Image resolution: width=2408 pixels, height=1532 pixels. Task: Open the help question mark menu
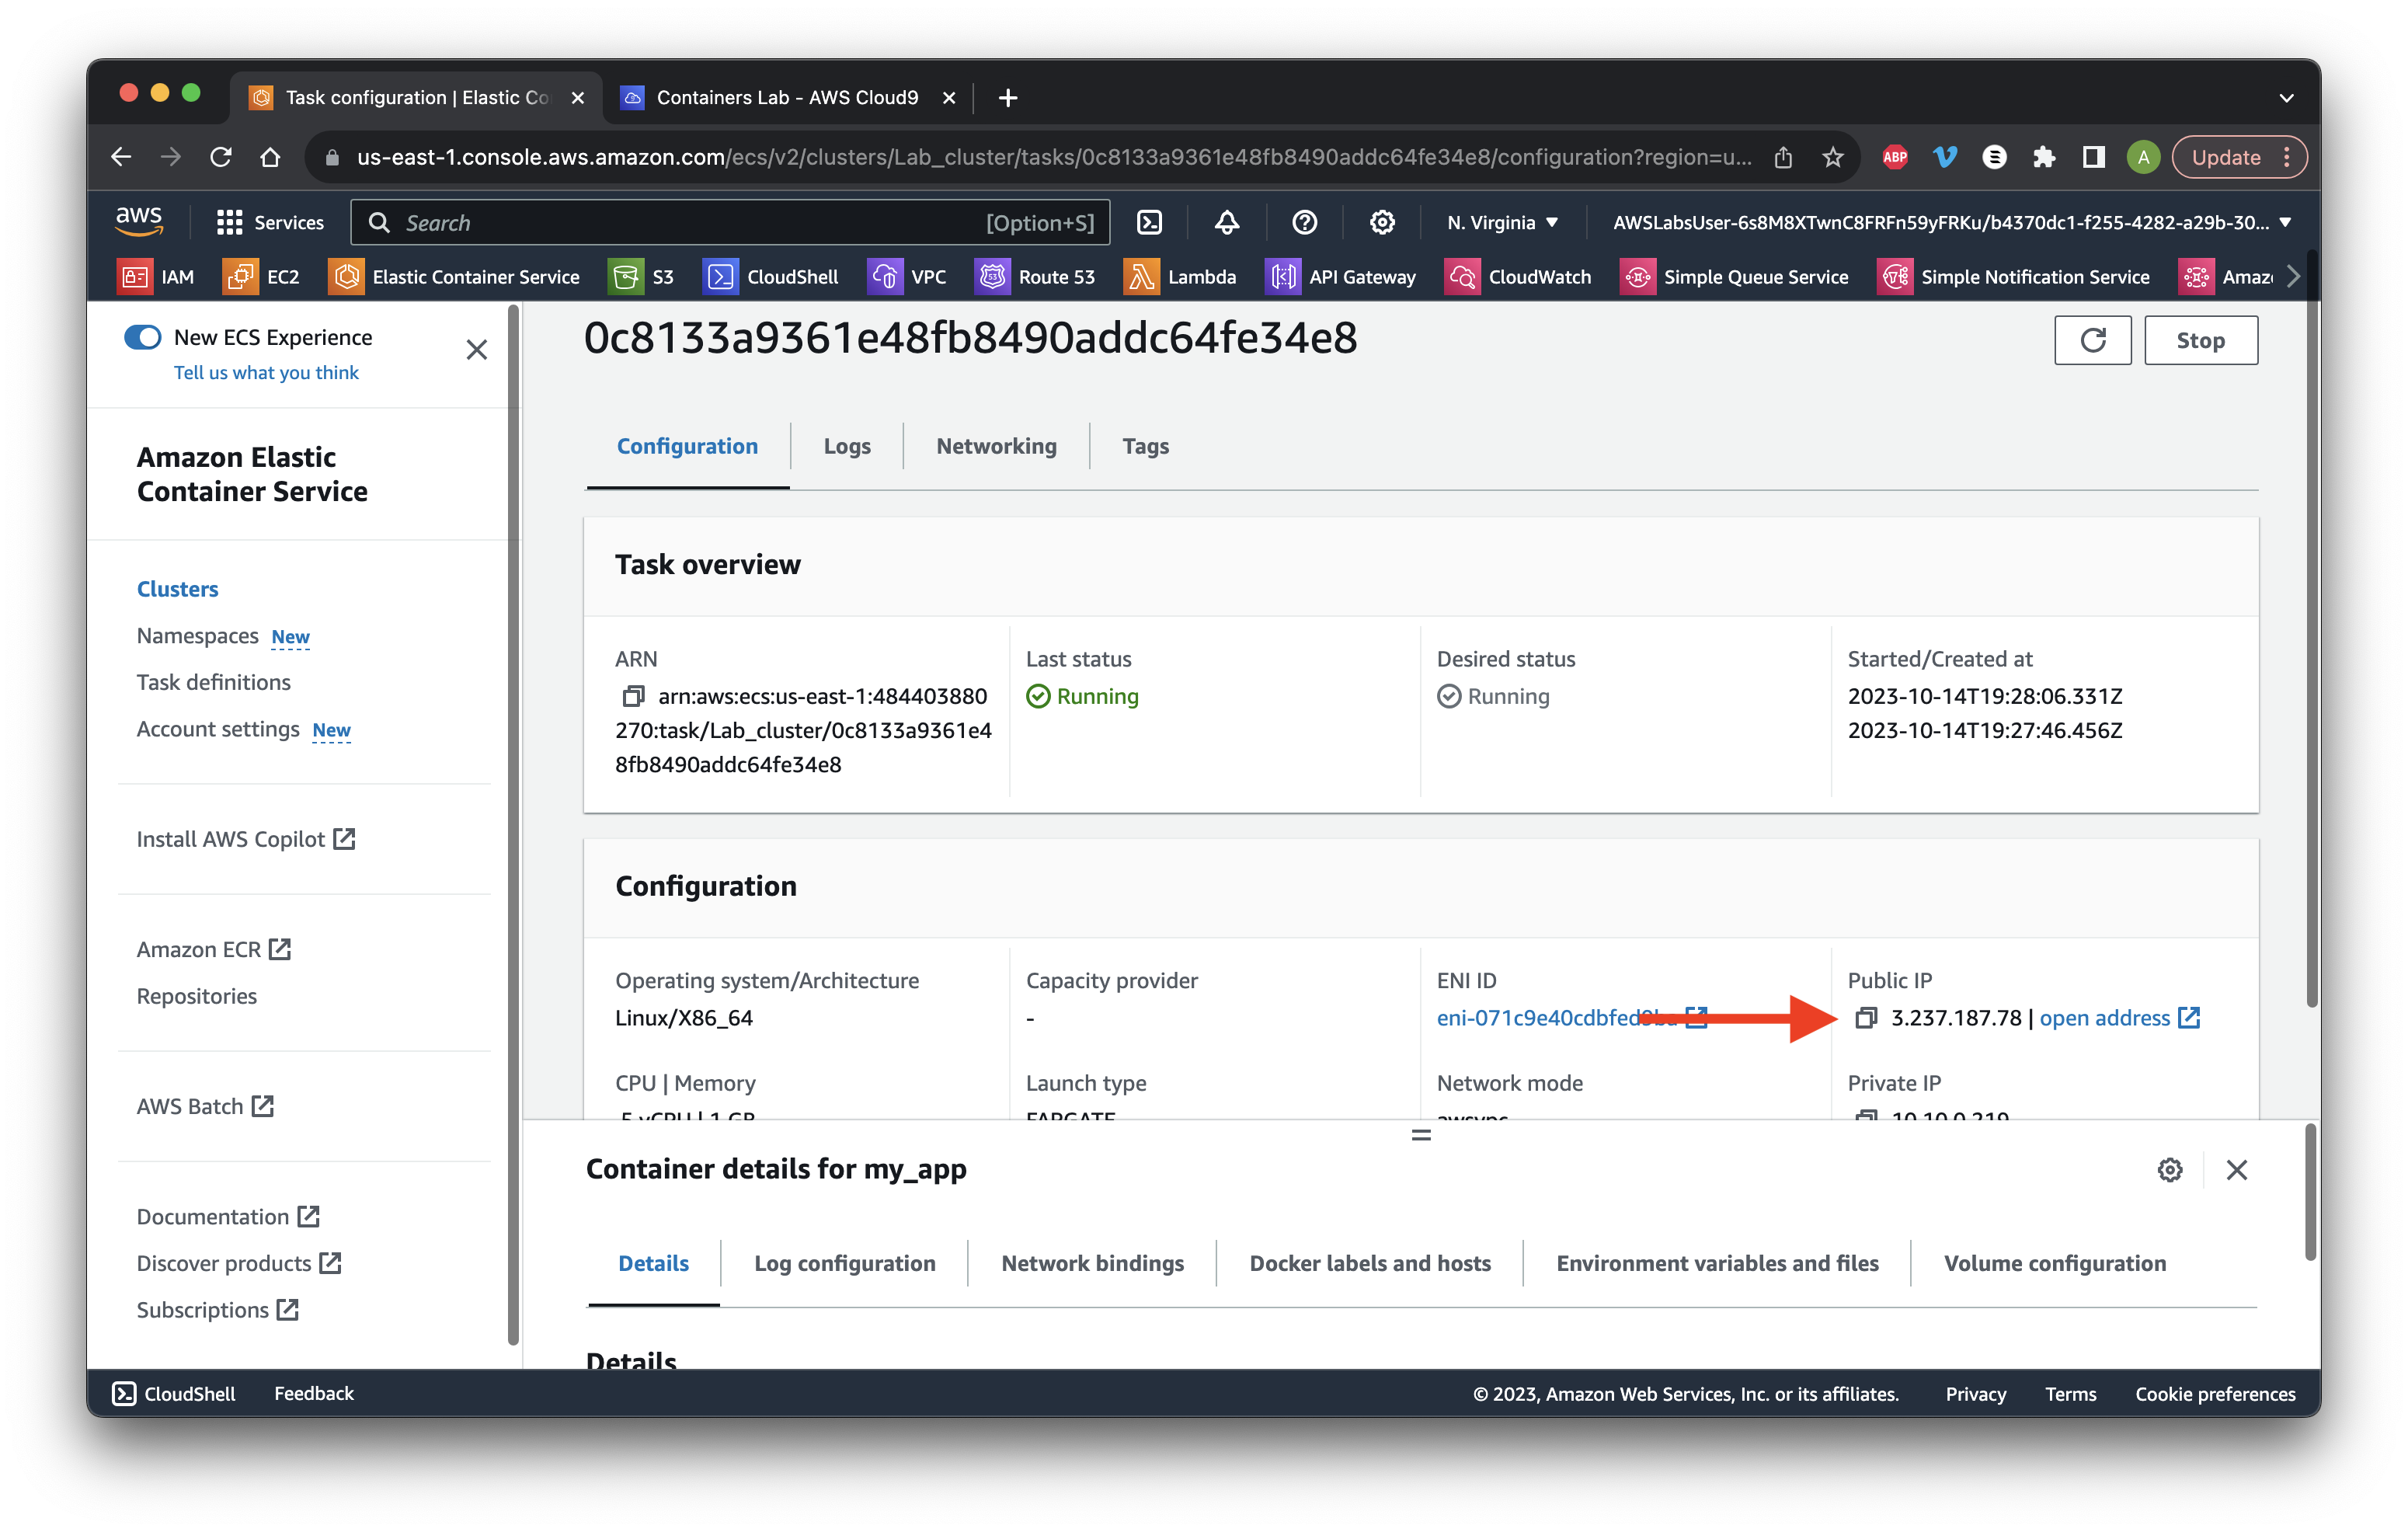(x=1304, y=222)
